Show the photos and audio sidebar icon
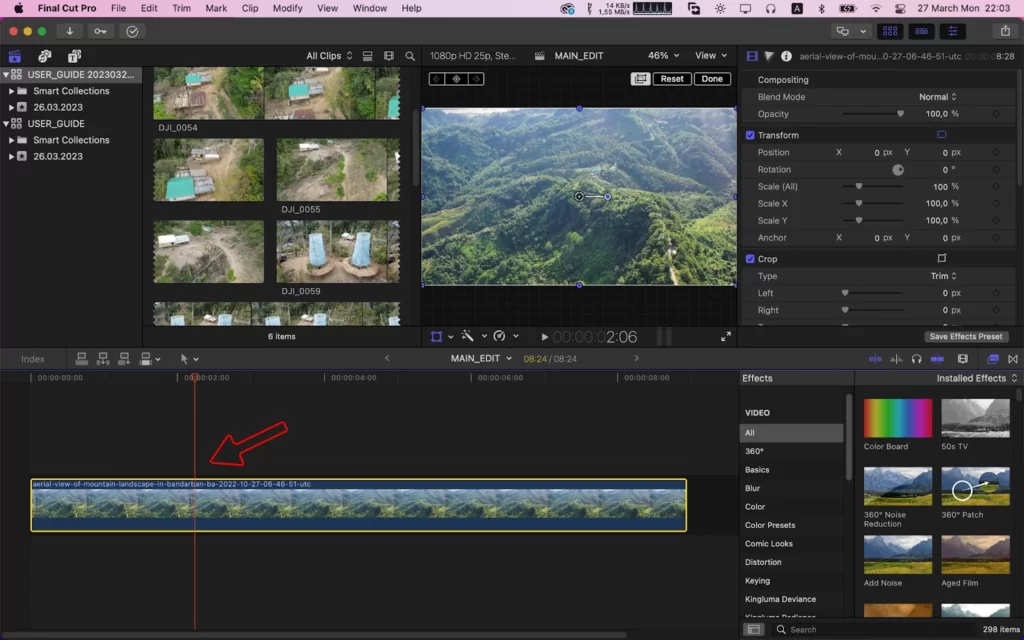 point(44,56)
